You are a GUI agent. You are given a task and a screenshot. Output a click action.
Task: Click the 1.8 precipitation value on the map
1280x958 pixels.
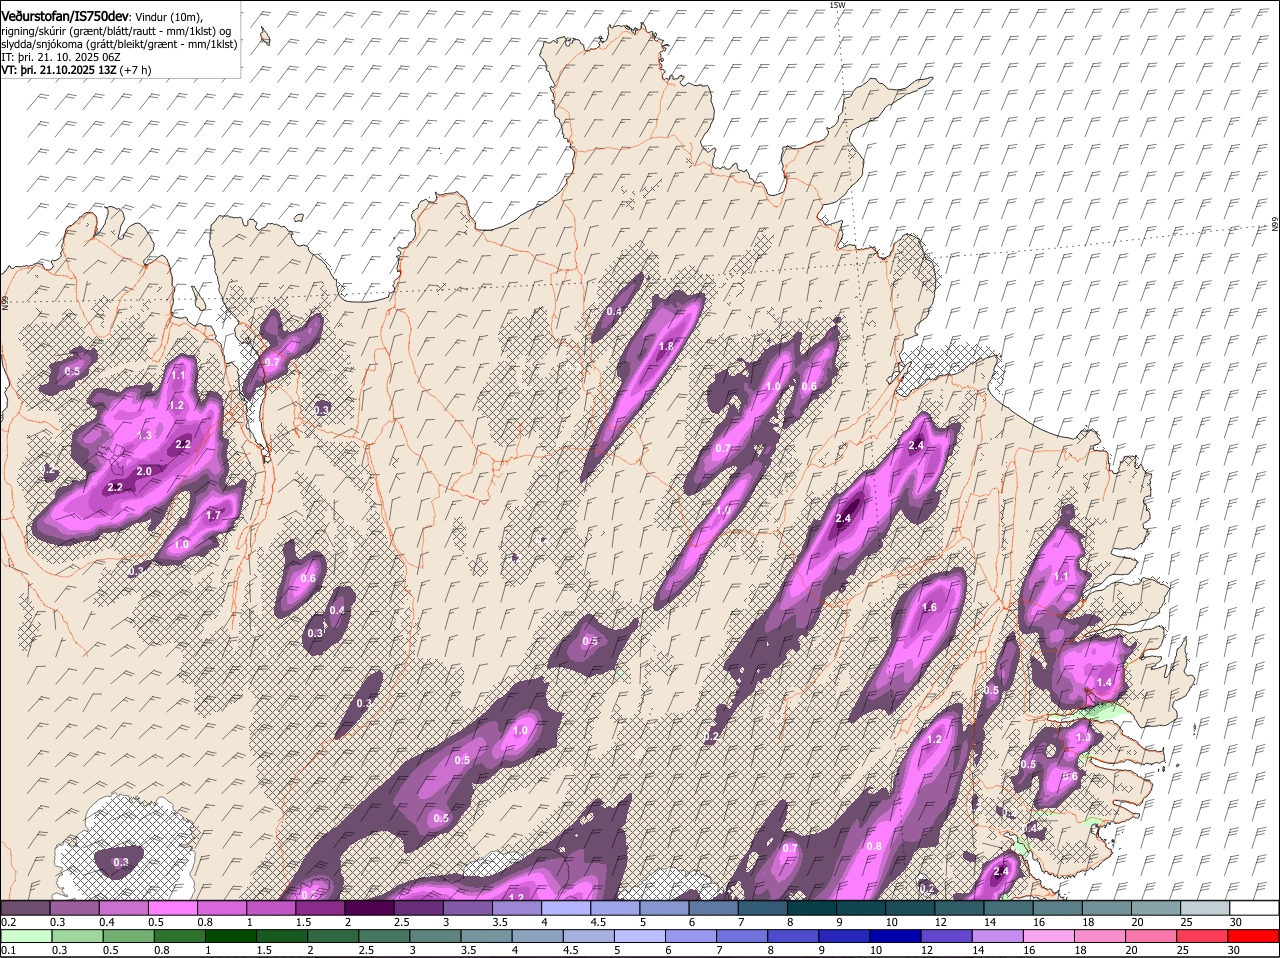click(x=666, y=346)
